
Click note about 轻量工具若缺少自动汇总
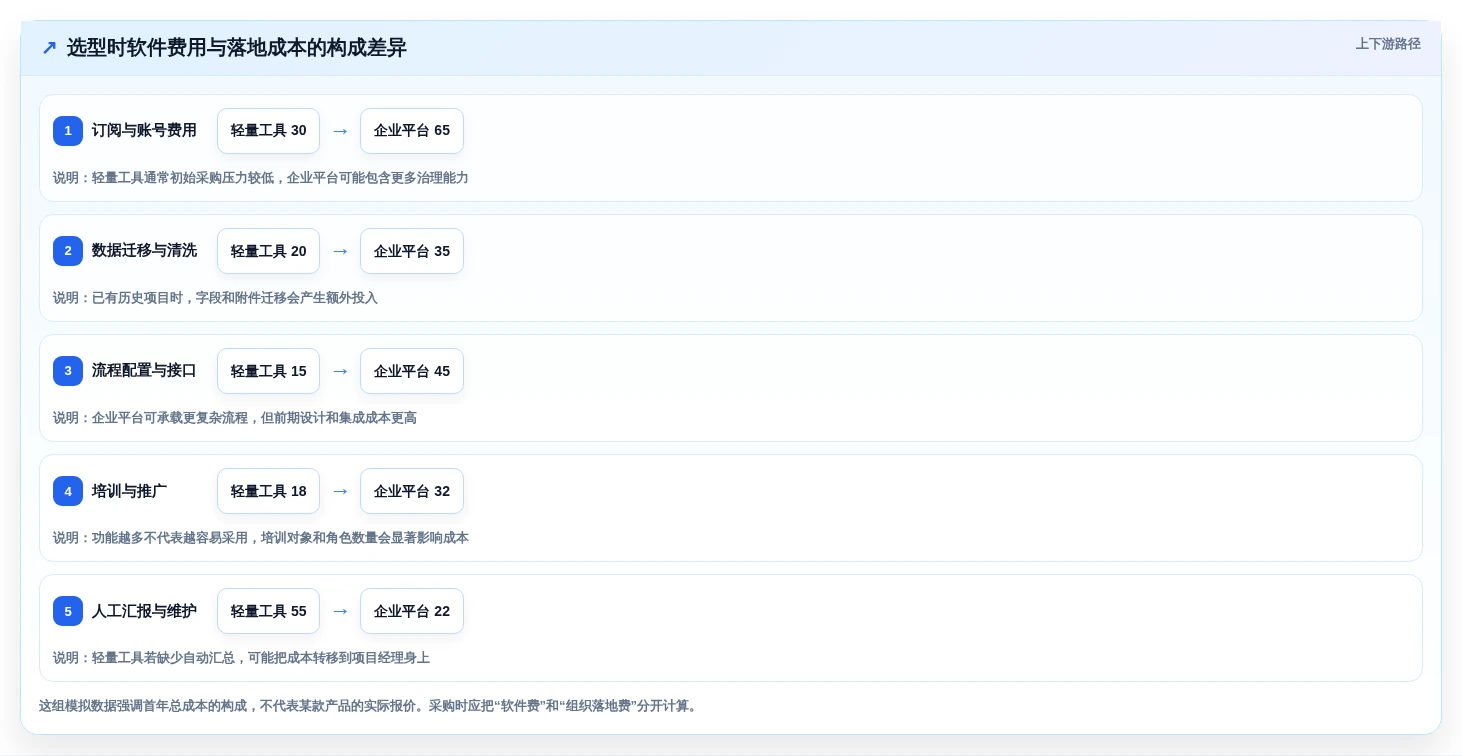(x=241, y=658)
